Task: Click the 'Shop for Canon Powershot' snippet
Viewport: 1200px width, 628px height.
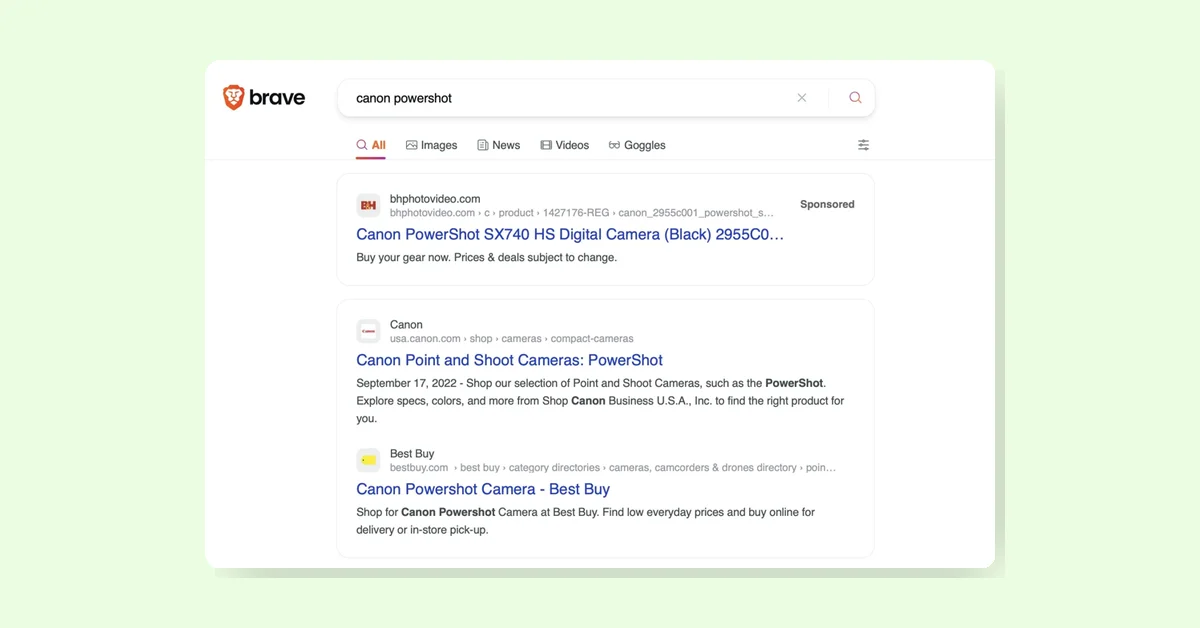Action: pyautogui.click(x=586, y=521)
